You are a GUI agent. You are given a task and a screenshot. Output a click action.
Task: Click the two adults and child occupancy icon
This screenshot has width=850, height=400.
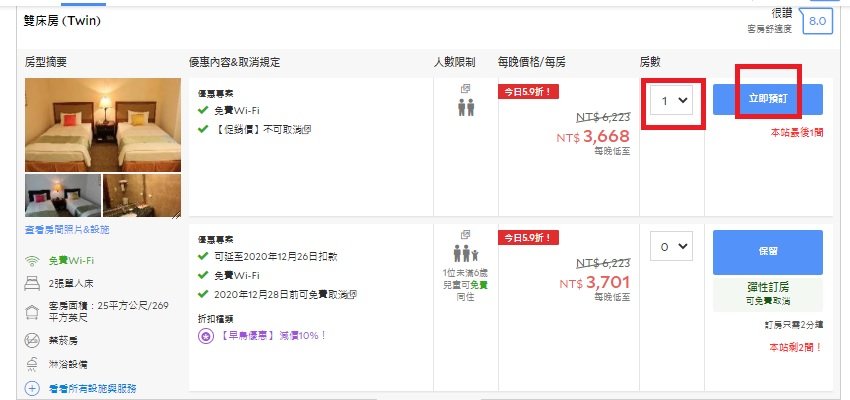466,253
